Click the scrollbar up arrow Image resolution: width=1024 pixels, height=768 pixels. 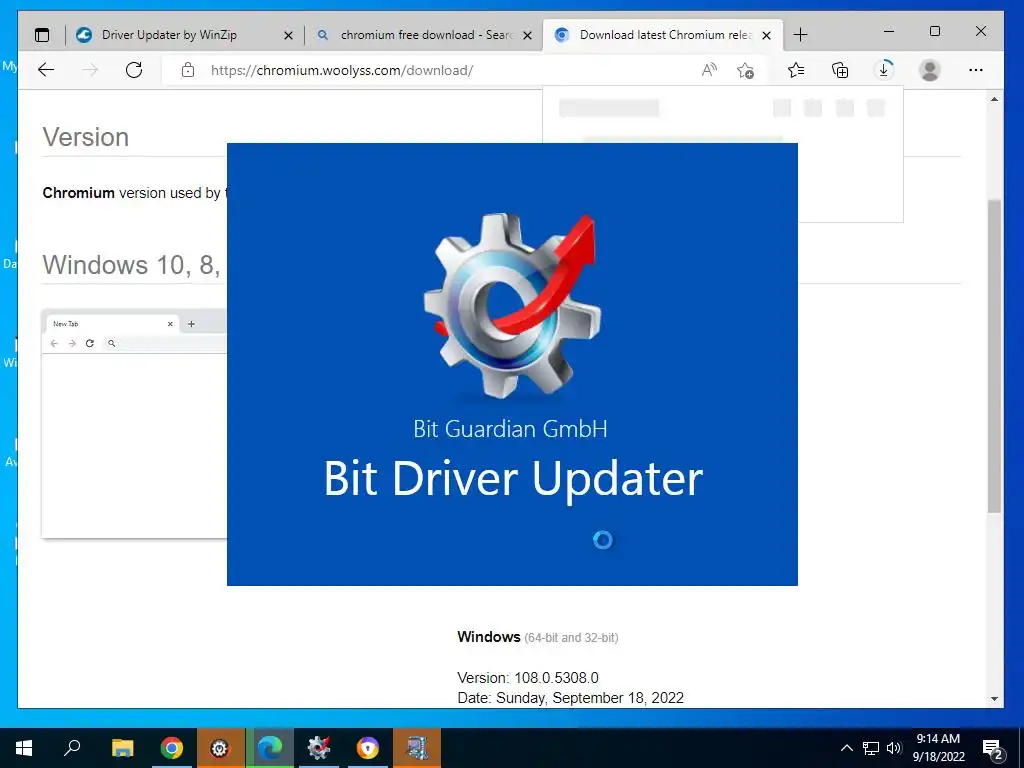994,99
